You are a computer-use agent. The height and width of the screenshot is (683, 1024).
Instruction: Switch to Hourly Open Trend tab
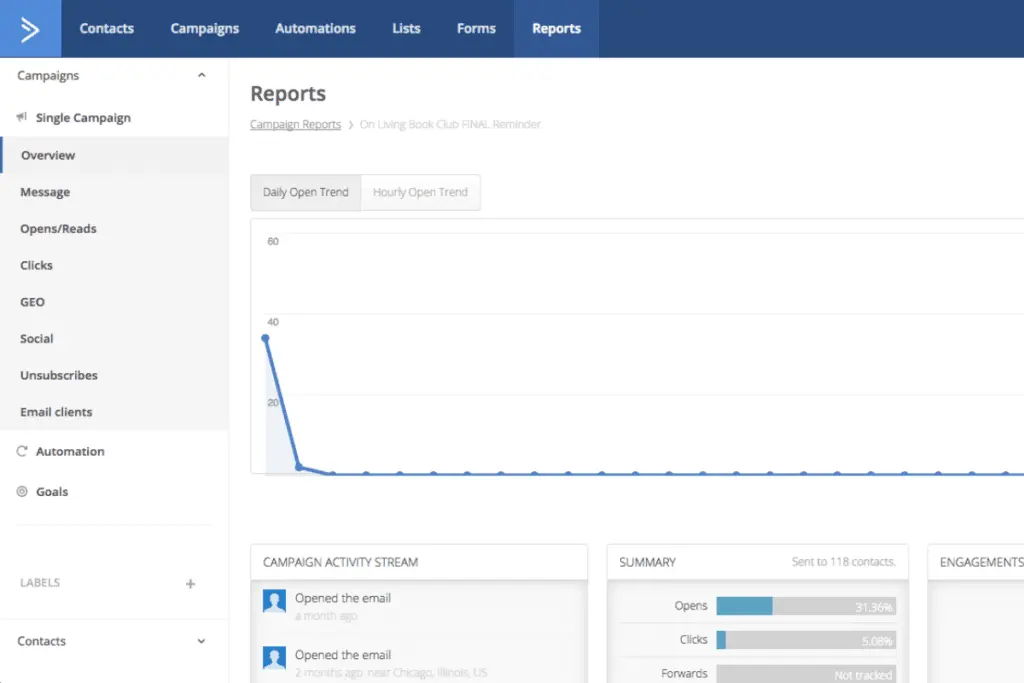[421, 193]
